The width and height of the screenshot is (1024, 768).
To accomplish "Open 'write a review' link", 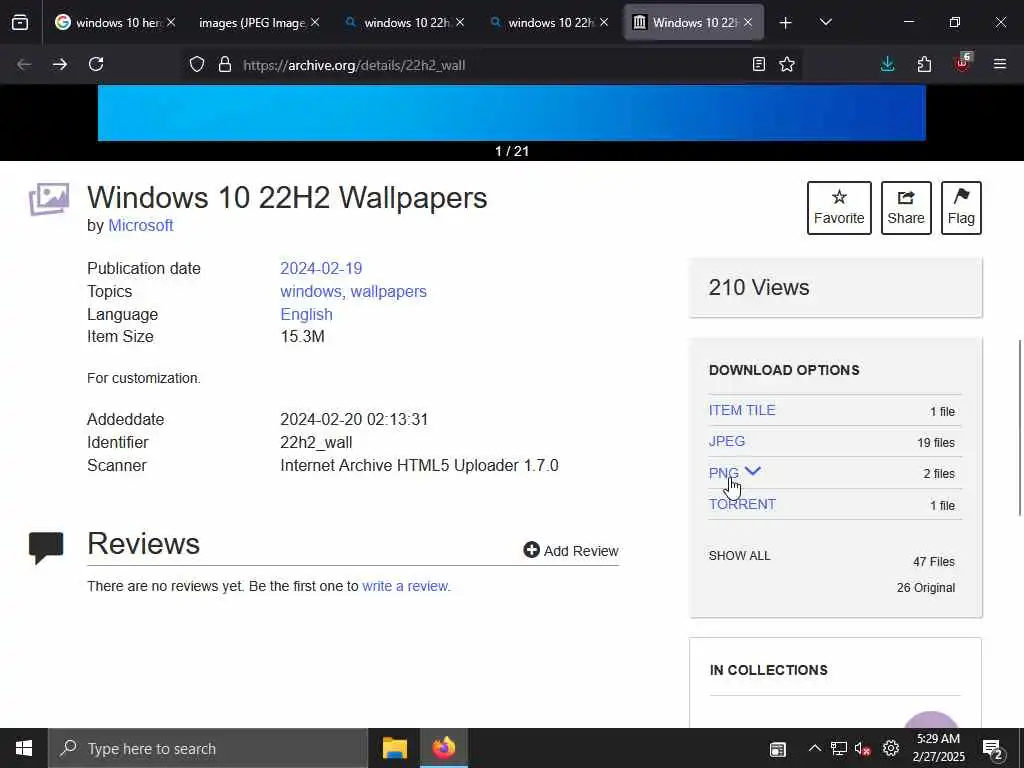I will tap(405, 586).
